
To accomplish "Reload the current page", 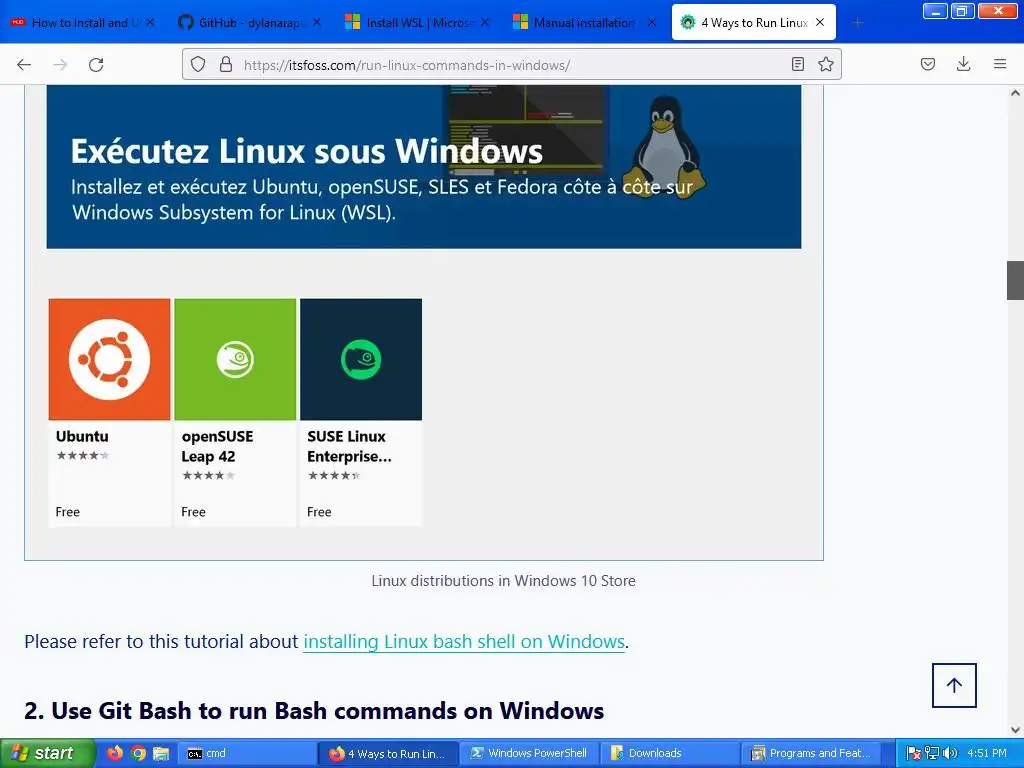I will tap(96, 64).
